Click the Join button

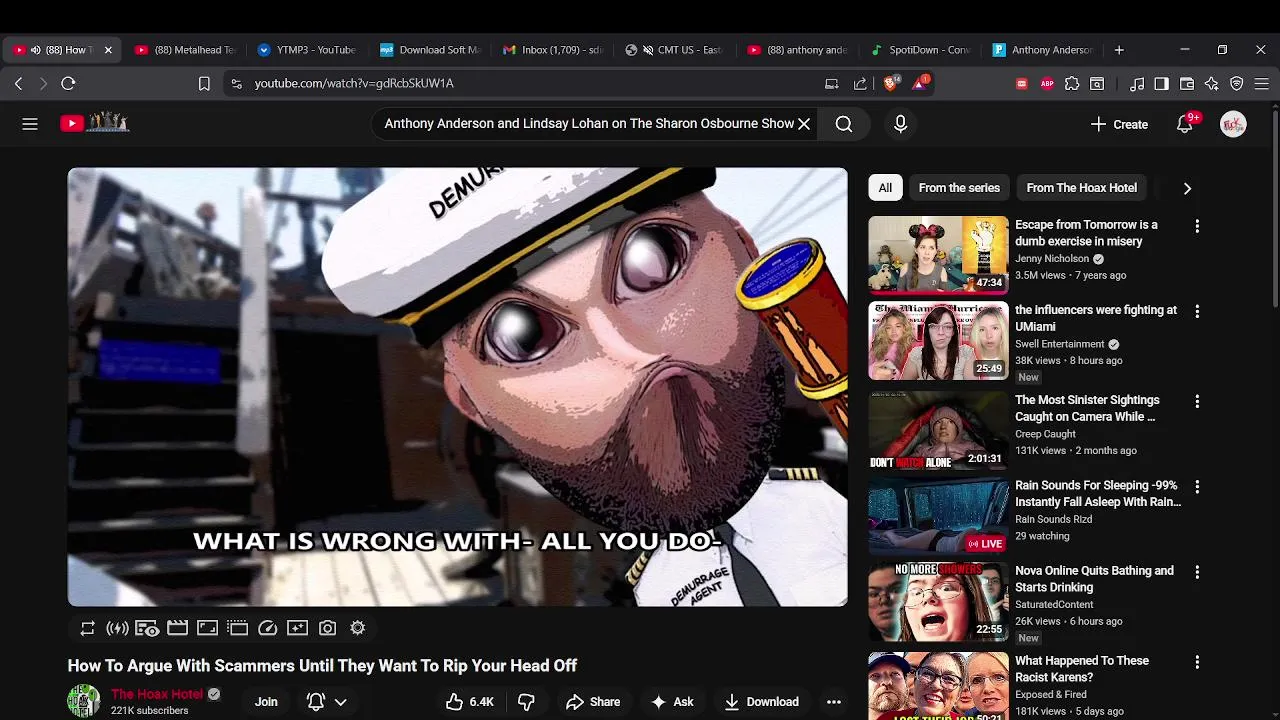266,702
